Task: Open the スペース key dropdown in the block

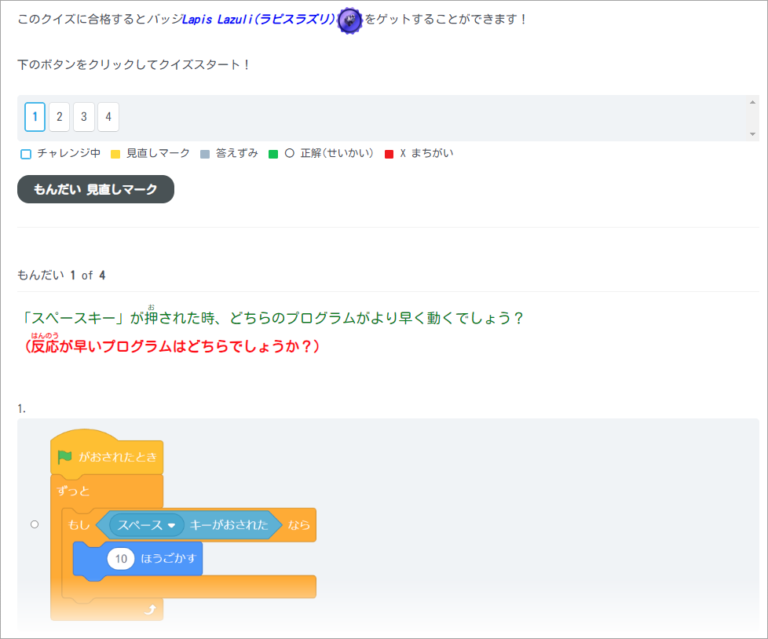Action: (x=171, y=525)
